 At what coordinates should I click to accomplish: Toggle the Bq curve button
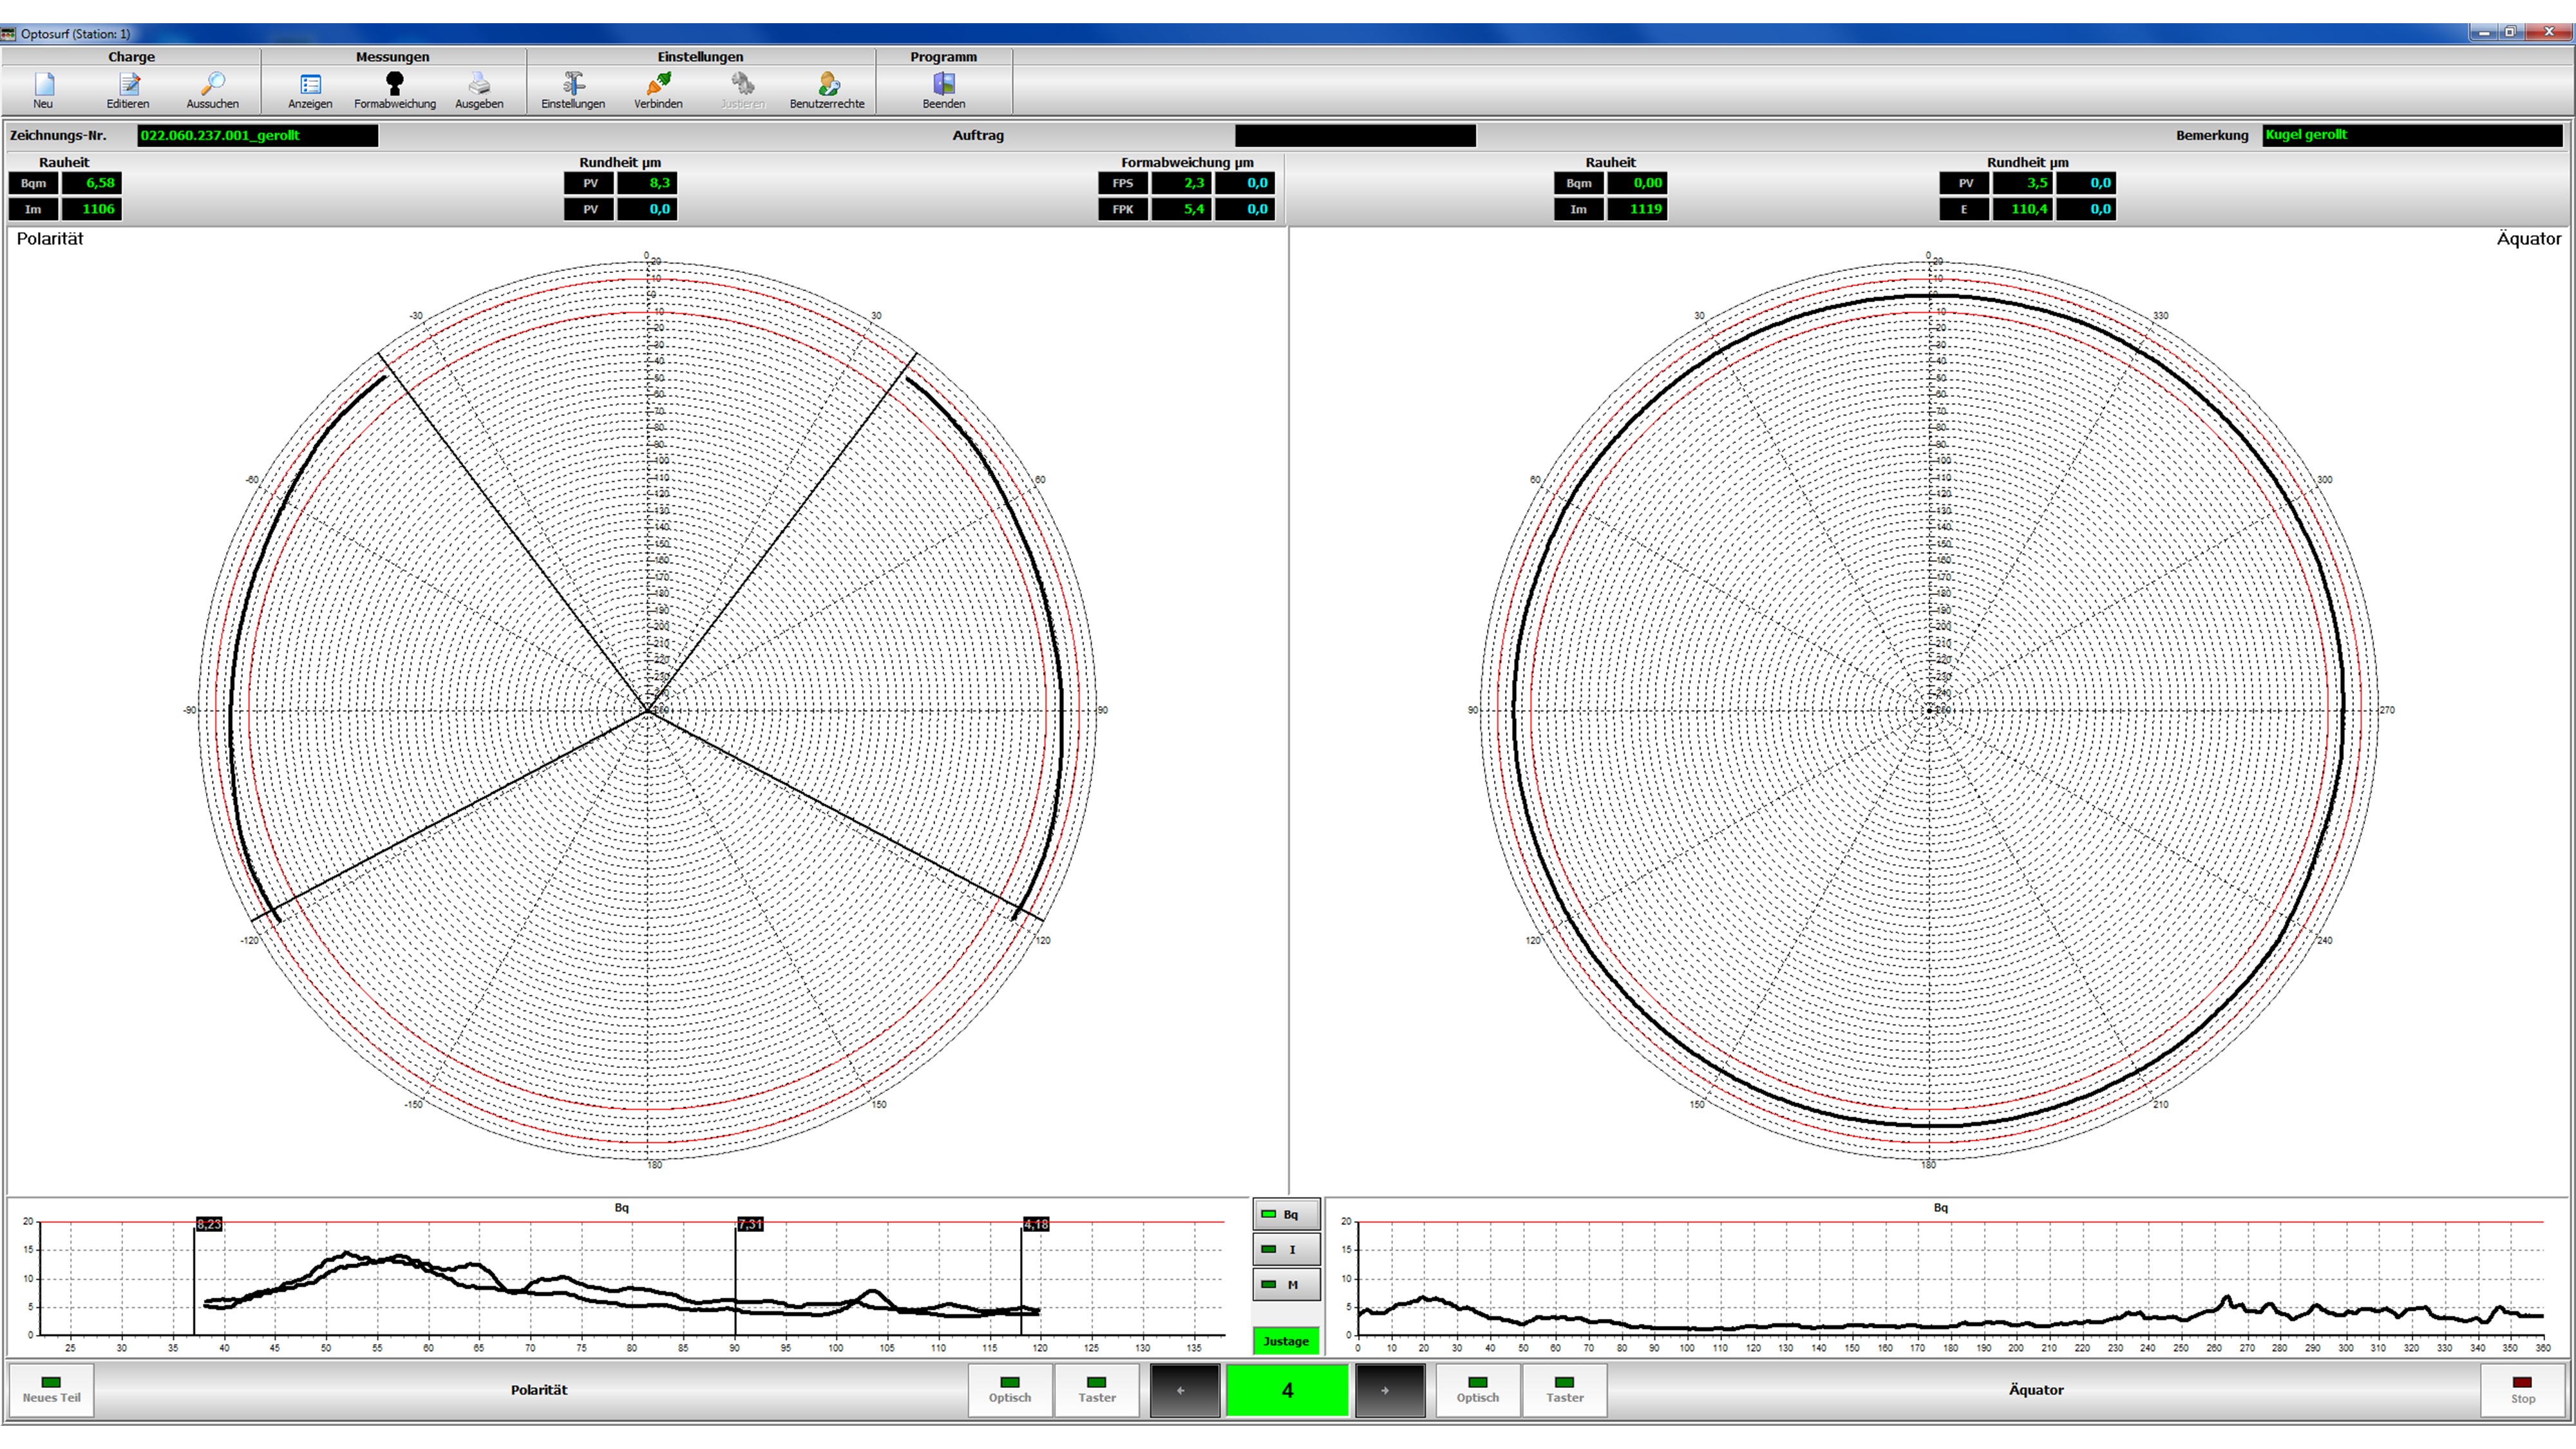(1286, 1214)
